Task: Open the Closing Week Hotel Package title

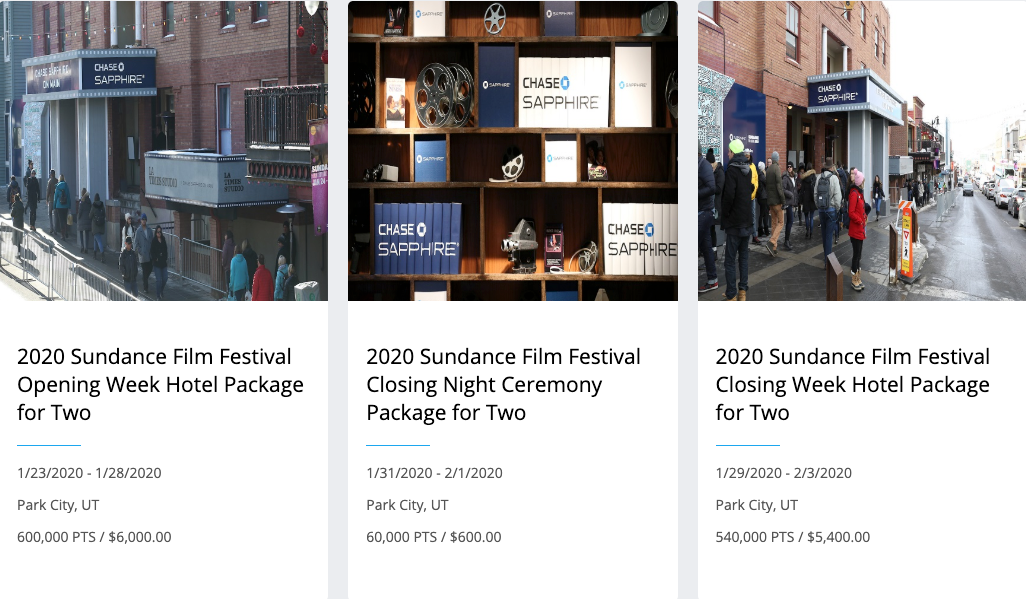Action: (852, 384)
